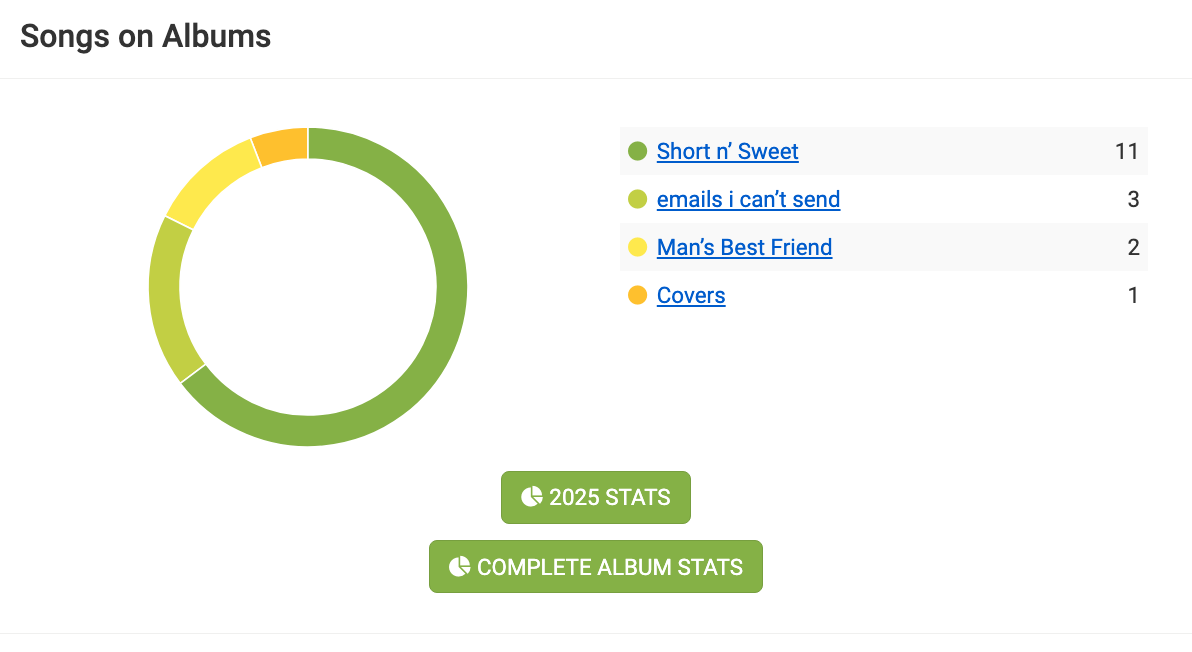Click the song count 2 for Man's Best Friend
The width and height of the screenshot is (1192, 652).
[1133, 247]
